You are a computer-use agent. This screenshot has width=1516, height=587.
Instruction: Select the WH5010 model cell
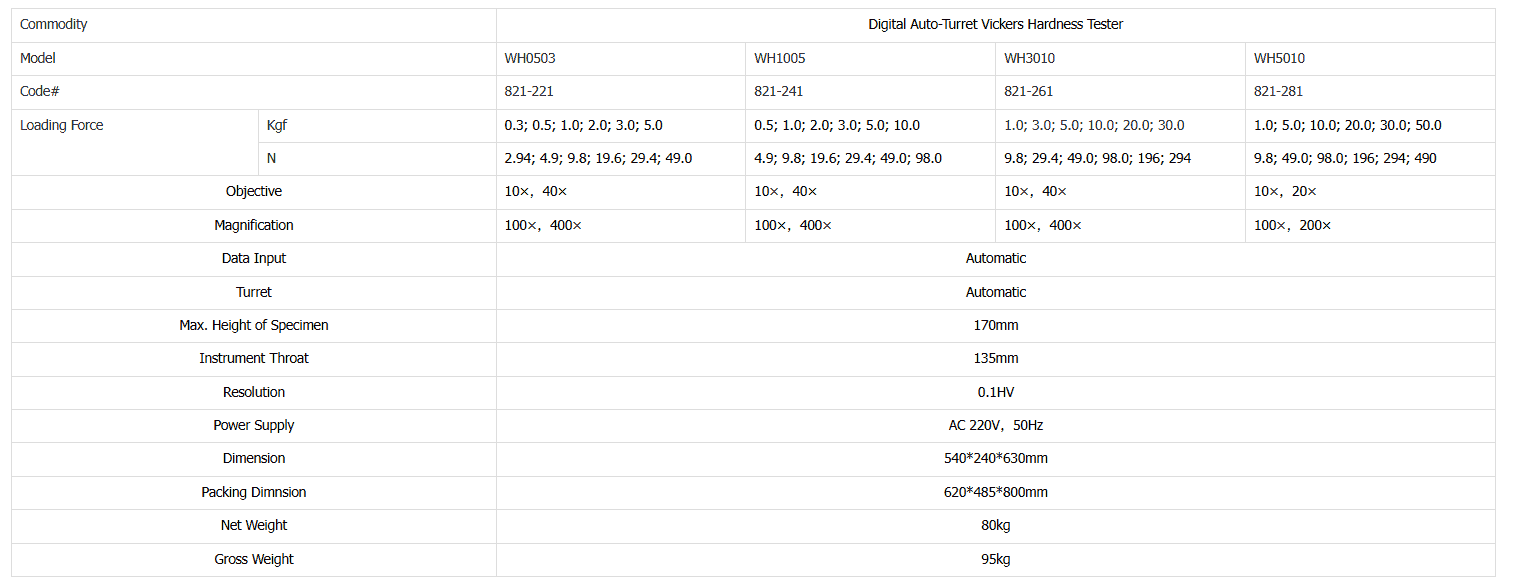point(1280,59)
